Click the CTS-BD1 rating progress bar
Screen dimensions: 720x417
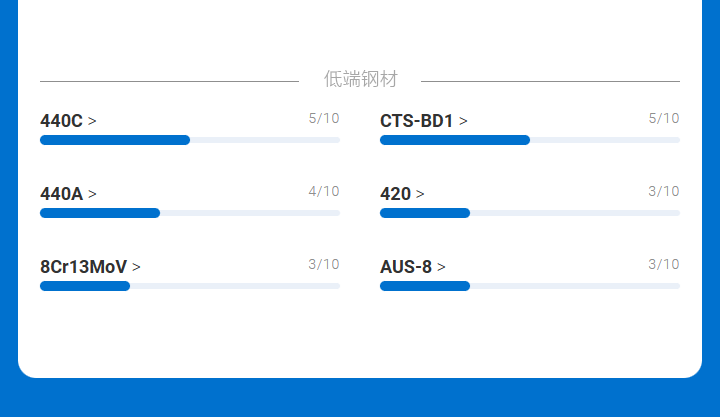click(x=530, y=140)
